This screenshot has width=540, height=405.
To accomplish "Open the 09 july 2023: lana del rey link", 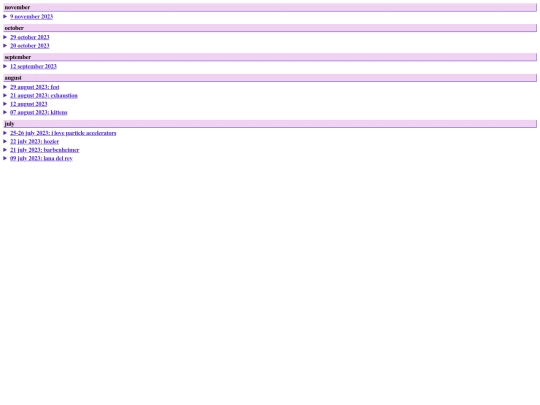I will point(41,158).
